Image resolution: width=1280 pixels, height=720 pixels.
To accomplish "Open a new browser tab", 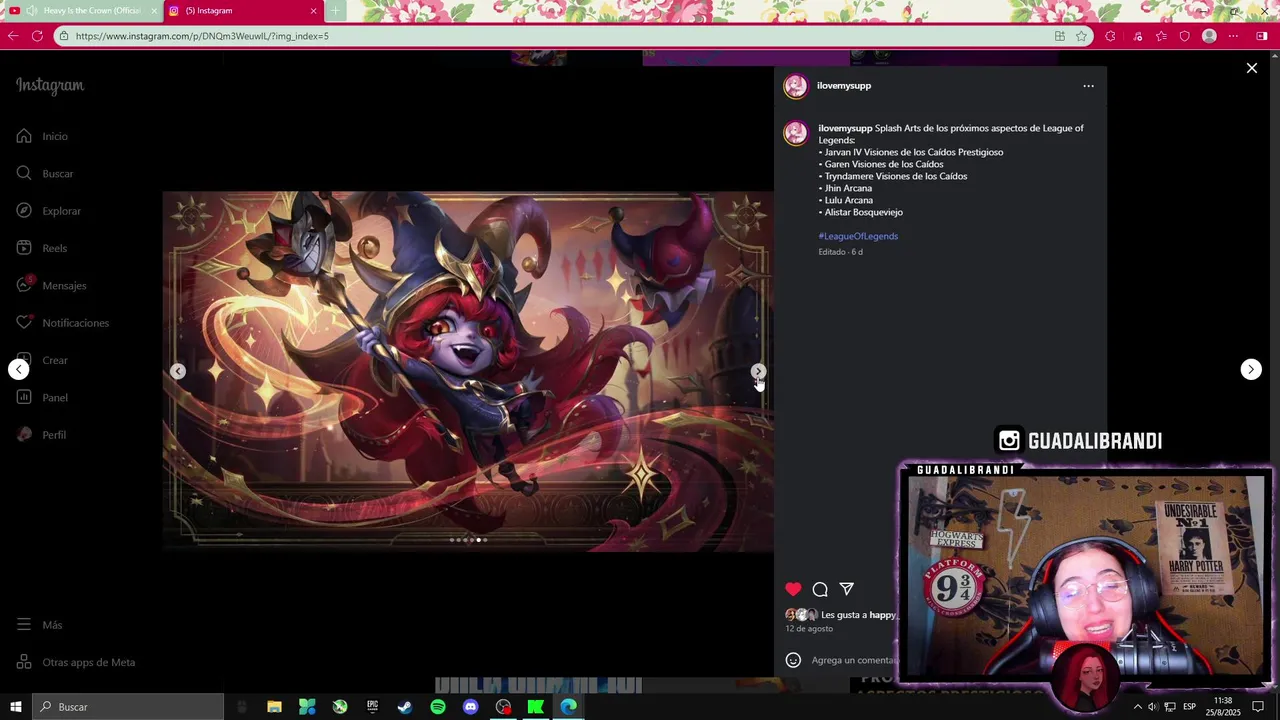I will point(335,11).
